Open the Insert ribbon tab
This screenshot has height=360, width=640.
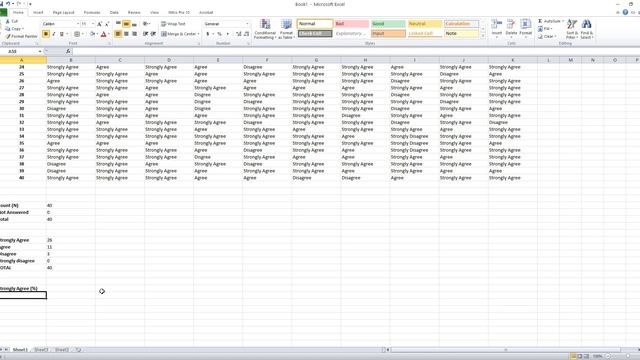pos(38,13)
